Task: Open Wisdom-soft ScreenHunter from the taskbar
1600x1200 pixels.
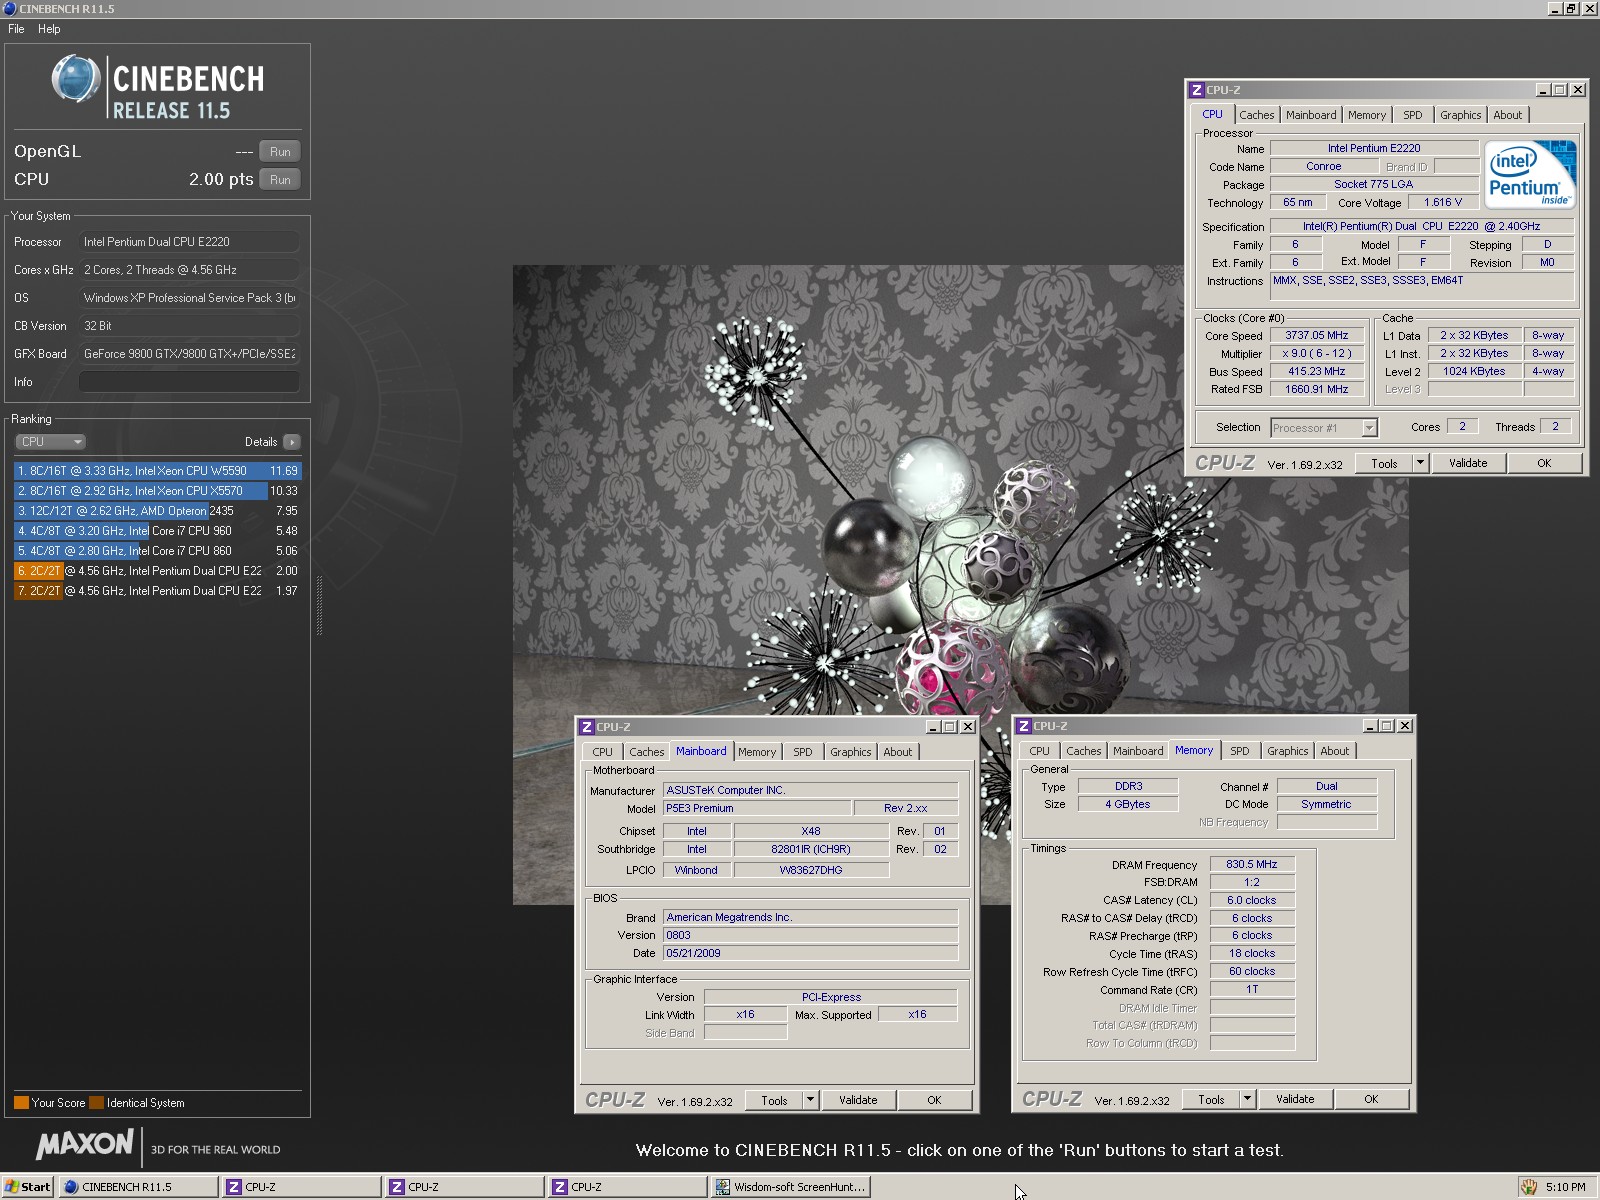Action: [x=790, y=1187]
